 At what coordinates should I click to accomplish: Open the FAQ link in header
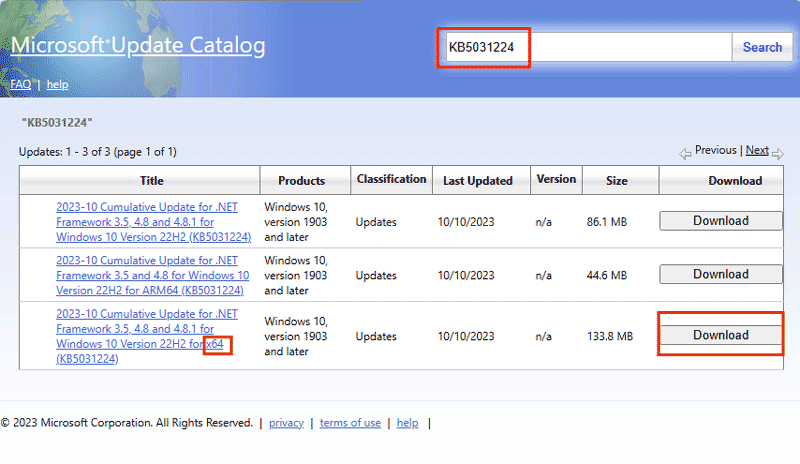pyautogui.click(x=20, y=84)
